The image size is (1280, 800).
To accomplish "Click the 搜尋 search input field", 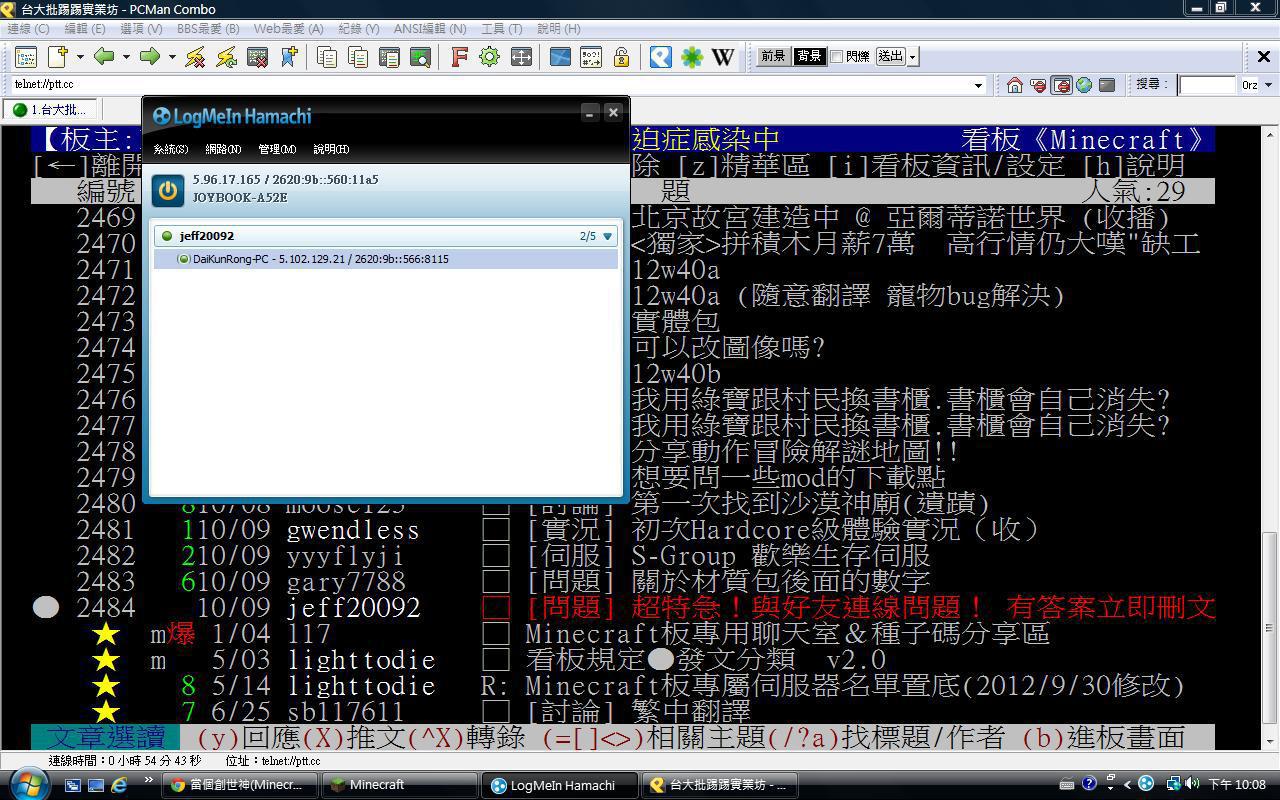I will [1207, 85].
